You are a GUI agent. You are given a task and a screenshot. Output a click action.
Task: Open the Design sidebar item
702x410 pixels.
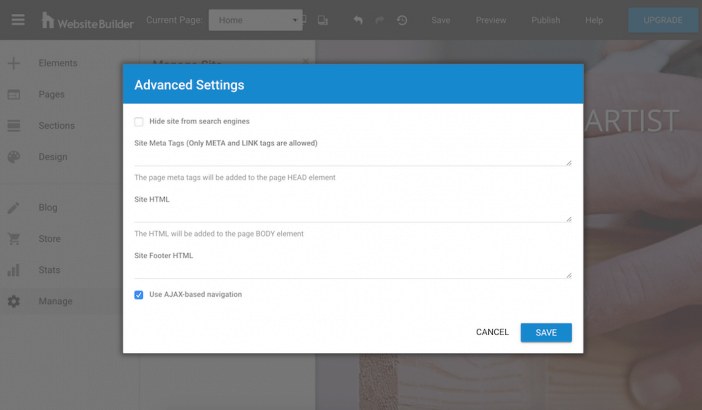pos(53,157)
